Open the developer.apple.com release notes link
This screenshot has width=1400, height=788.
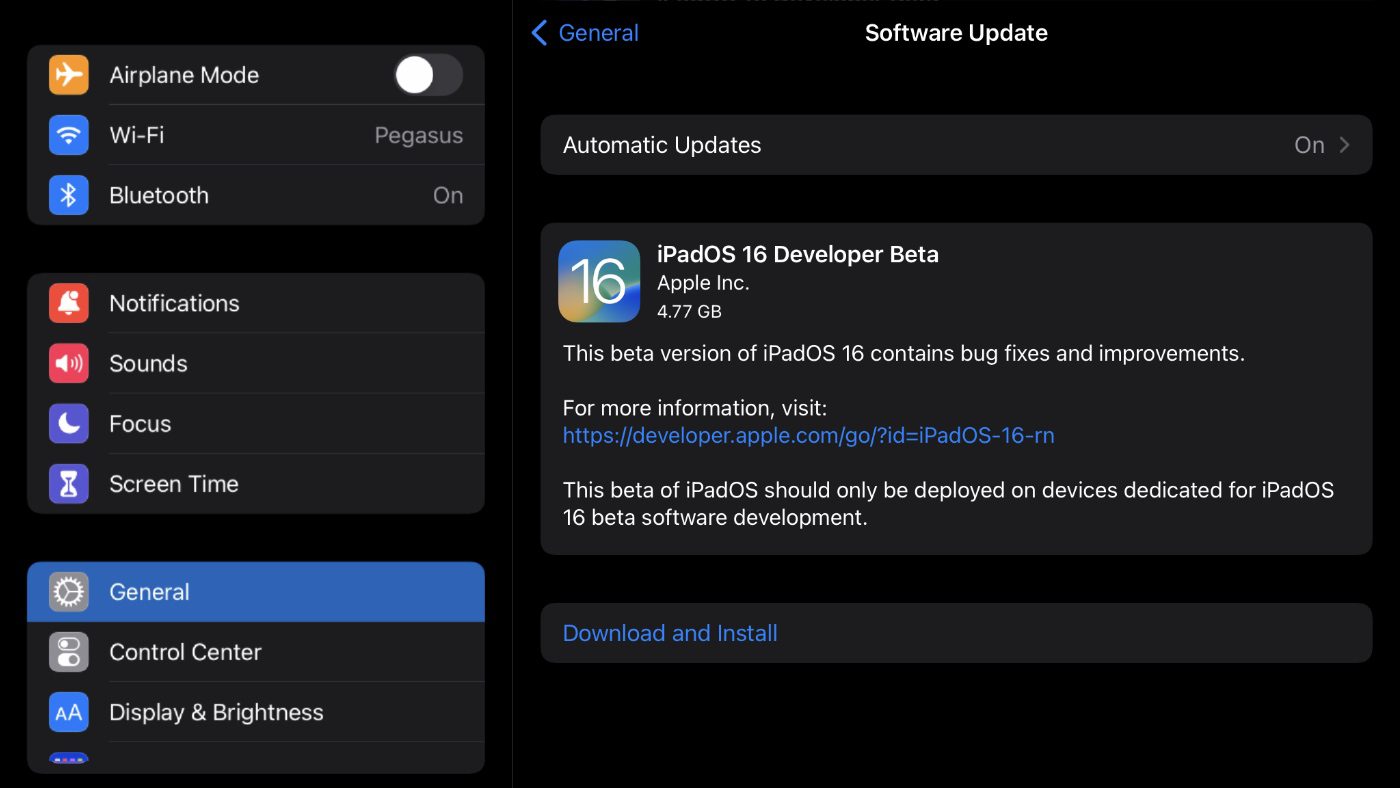(808, 435)
